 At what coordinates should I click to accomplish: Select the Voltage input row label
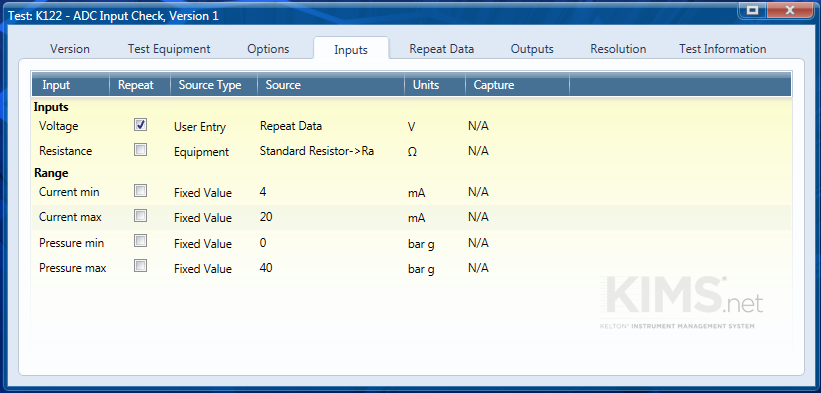[x=58, y=126]
